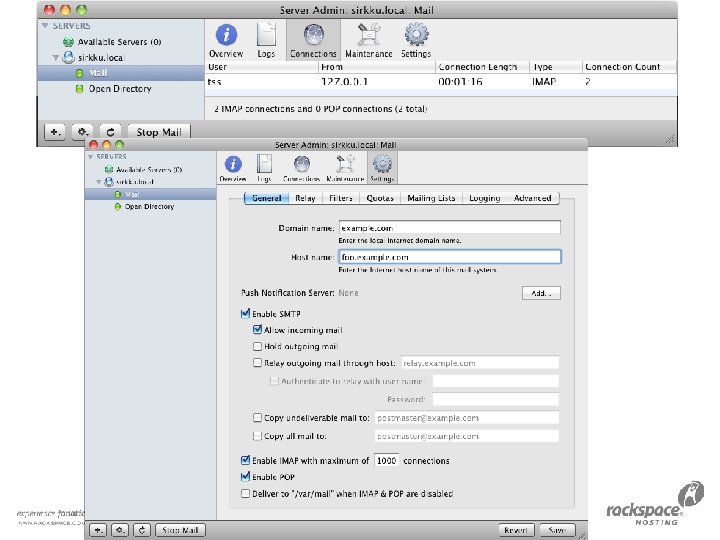Switch to the Filters settings tab
The width and height of the screenshot is (720, 540).
(341, 198)
